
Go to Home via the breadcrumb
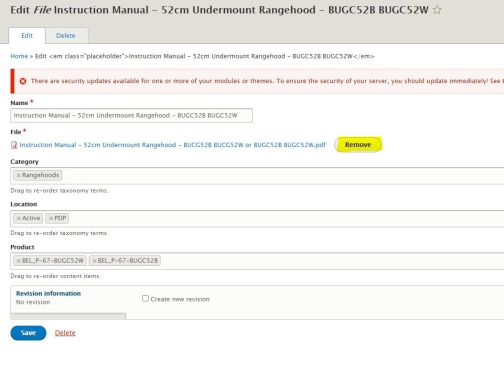(19, 56)
